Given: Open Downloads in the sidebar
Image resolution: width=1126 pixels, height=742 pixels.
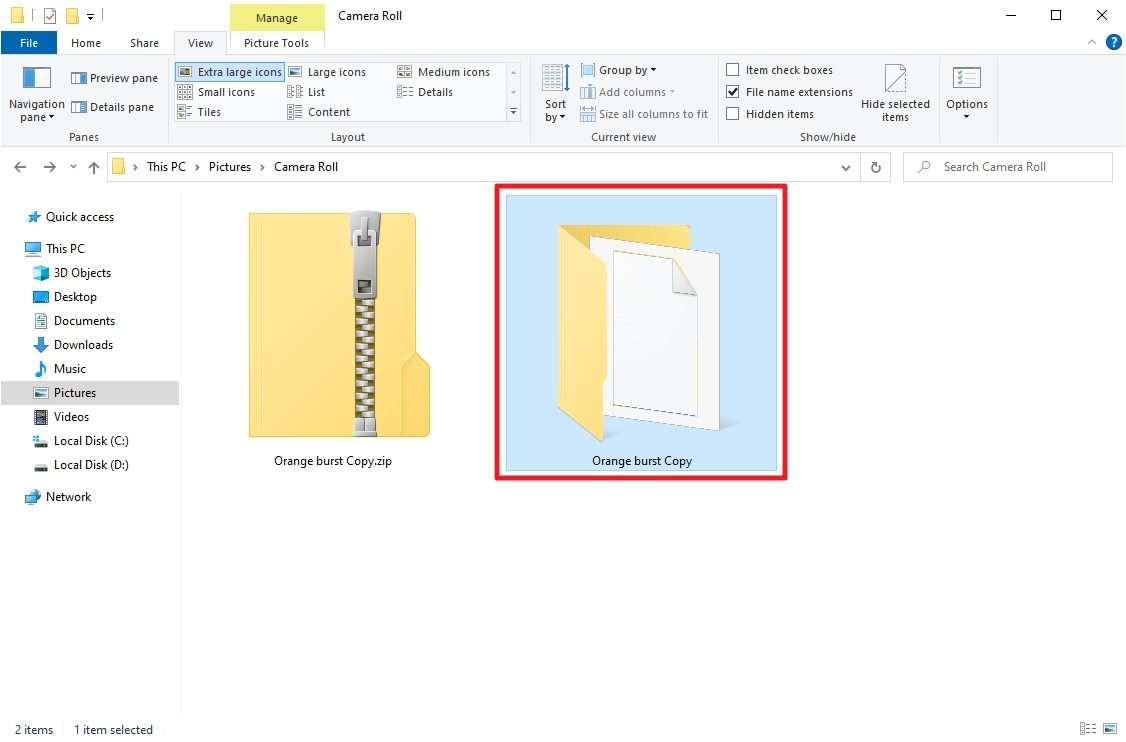Looking at the screenshot, I should [x=73, y=345].
